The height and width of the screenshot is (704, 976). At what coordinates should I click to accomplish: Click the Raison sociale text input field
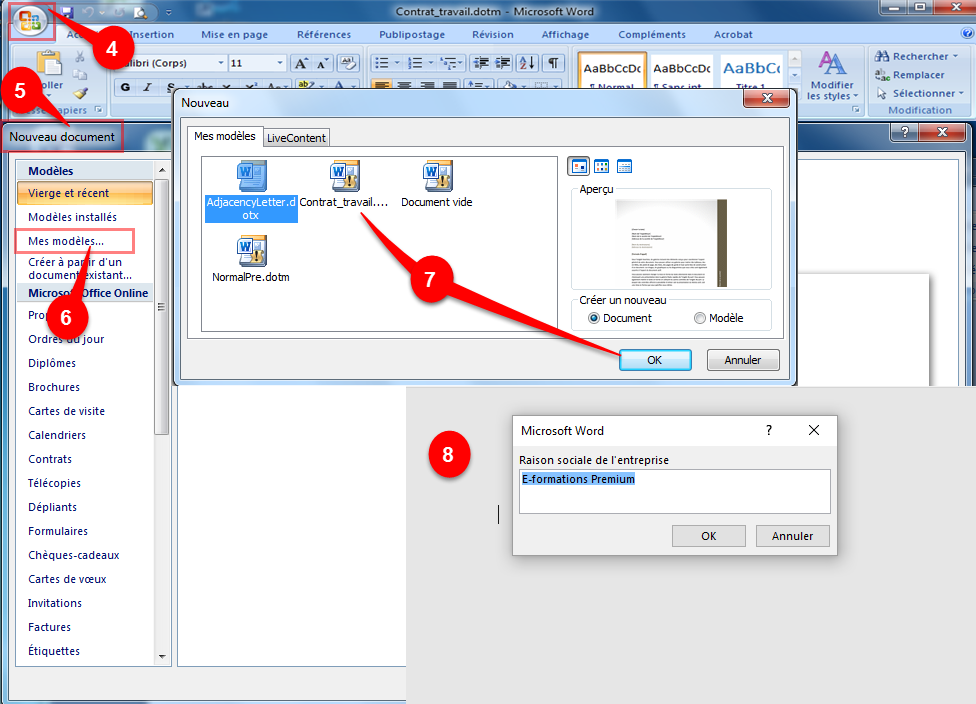click(x=674, y=491)
